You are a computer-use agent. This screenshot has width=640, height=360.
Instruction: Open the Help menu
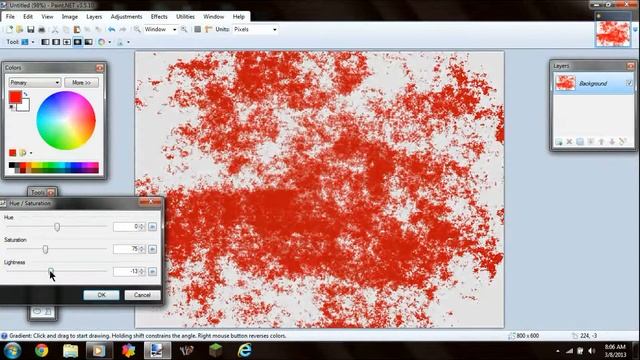(239, 17)
